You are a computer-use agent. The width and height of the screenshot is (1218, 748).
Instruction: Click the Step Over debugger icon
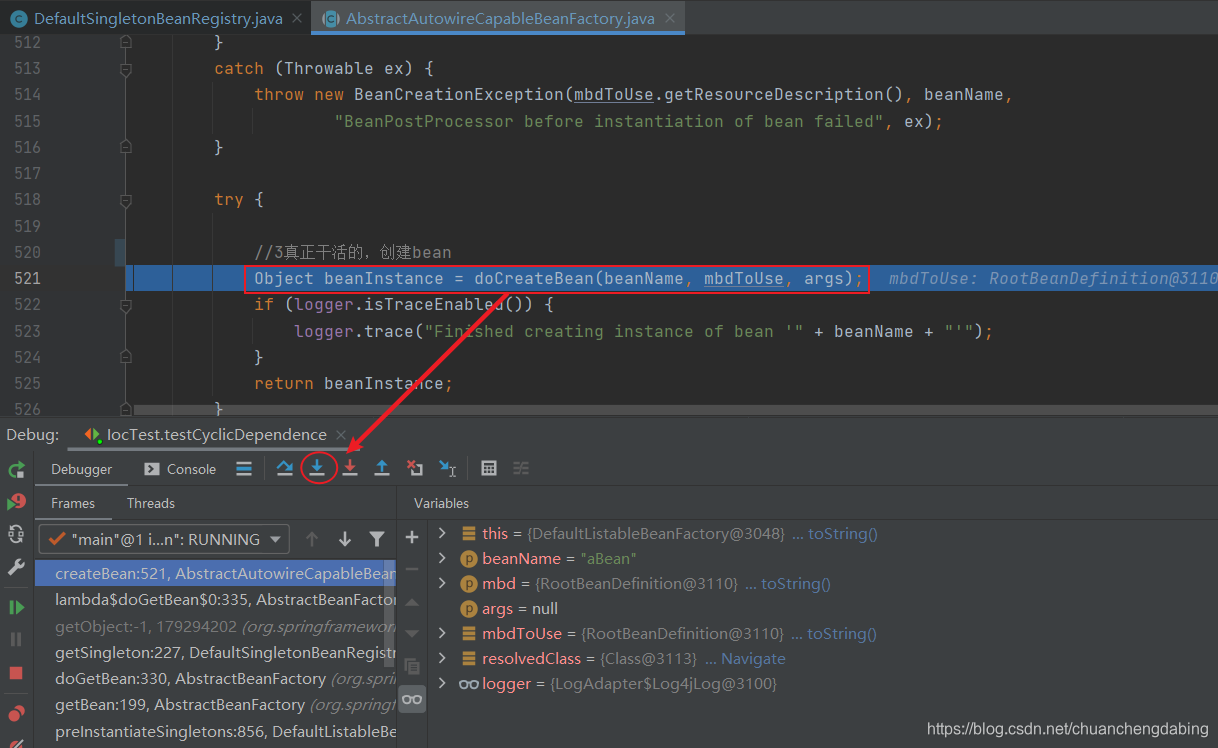pos(285,468)
